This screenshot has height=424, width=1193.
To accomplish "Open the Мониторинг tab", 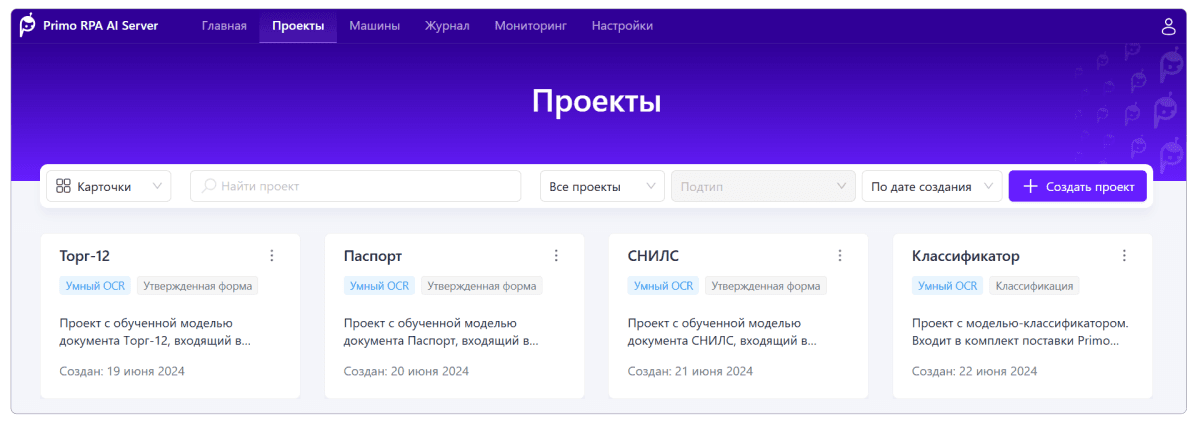I will [x=530, y=26].
